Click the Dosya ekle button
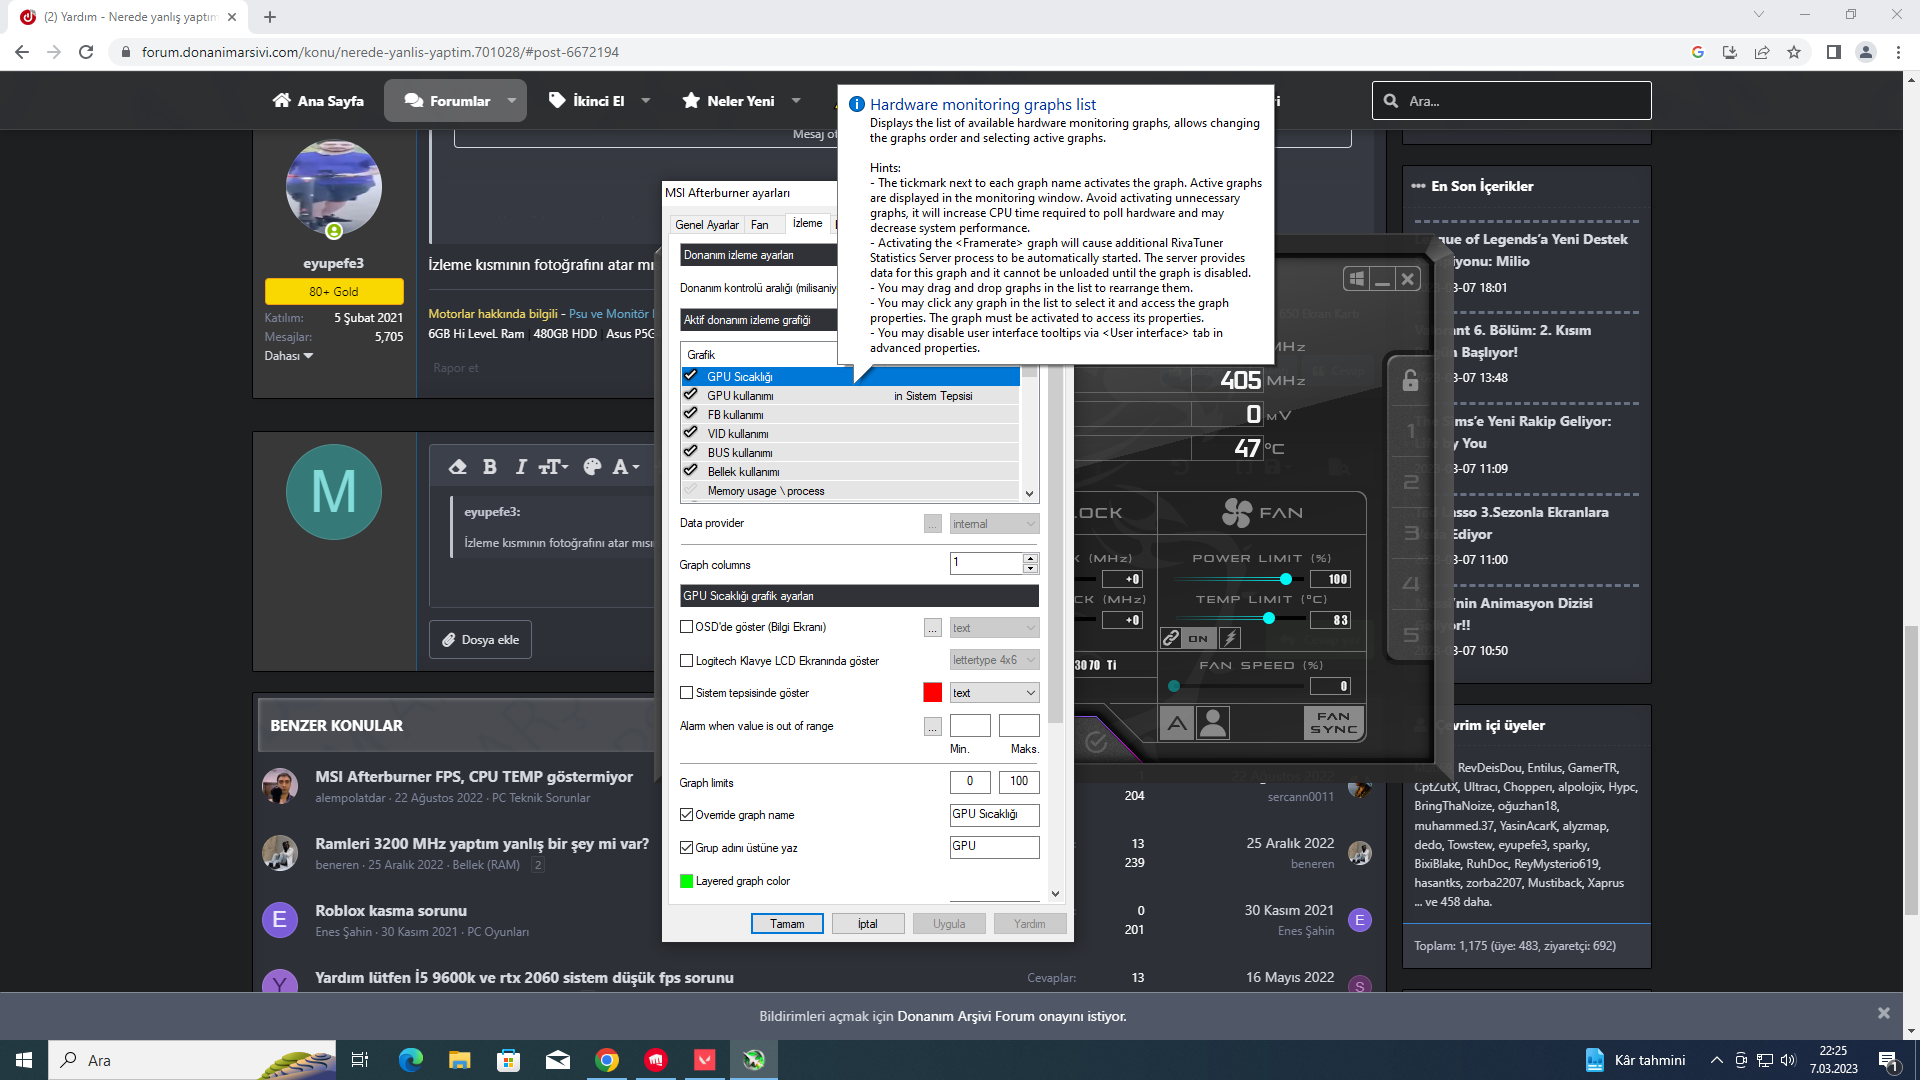Screen dimensions: 1920x1080 click(481, 640)
